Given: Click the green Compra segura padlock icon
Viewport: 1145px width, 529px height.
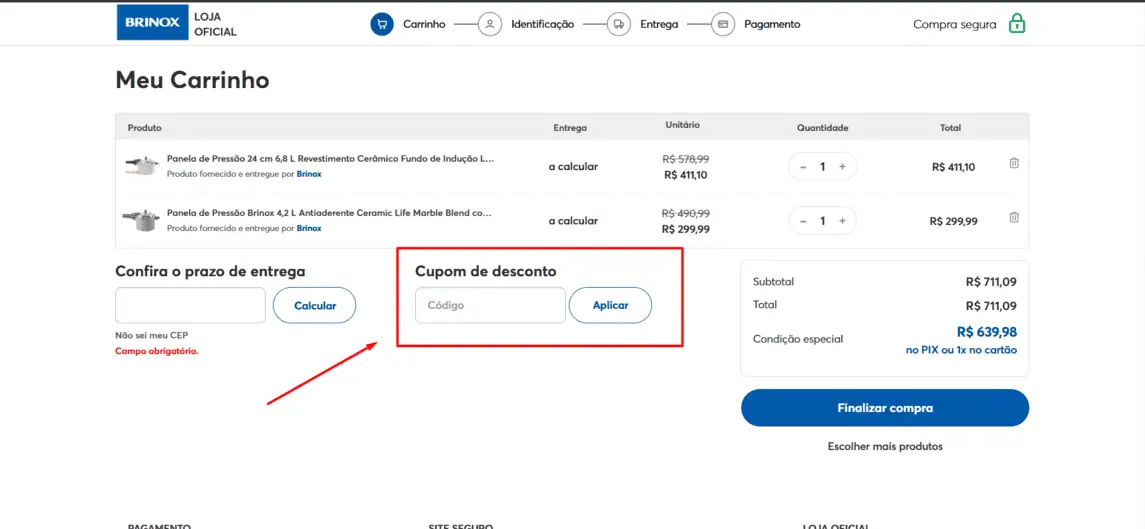Looking at the screenshot, I should click(x=1016, y=23).
